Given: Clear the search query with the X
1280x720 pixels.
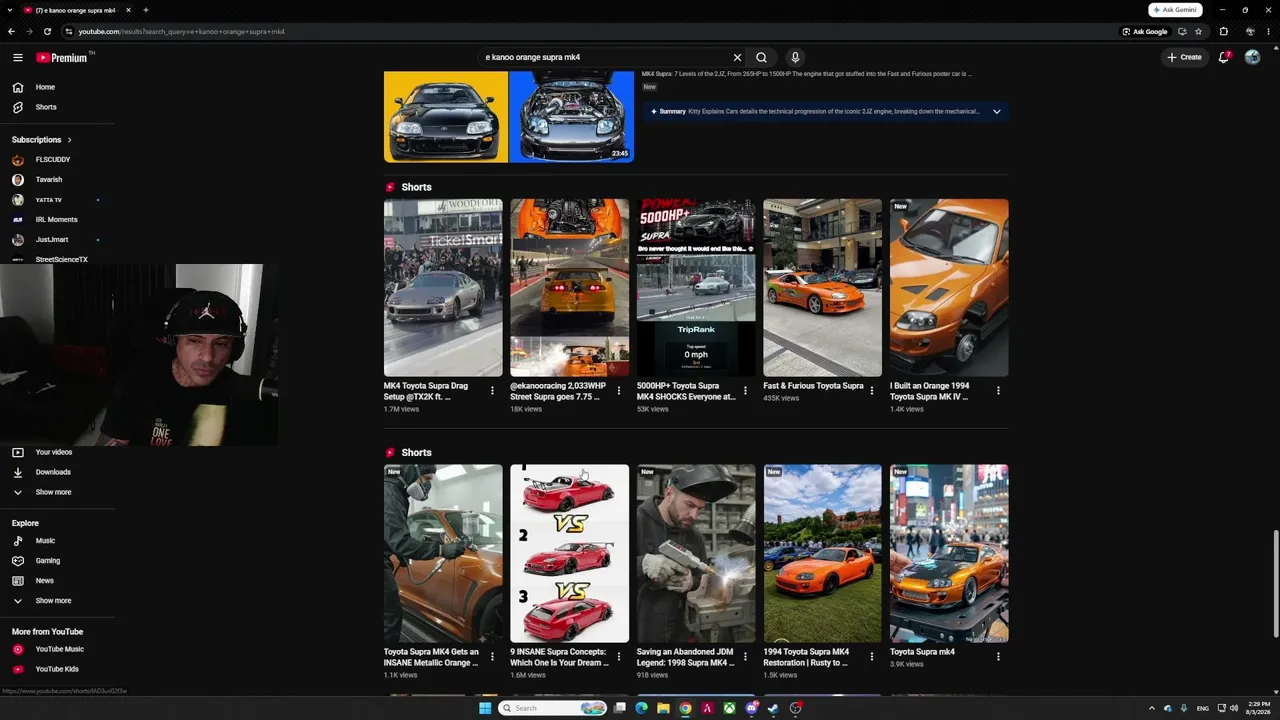Looking at the screenshot, I should [738, 57].
